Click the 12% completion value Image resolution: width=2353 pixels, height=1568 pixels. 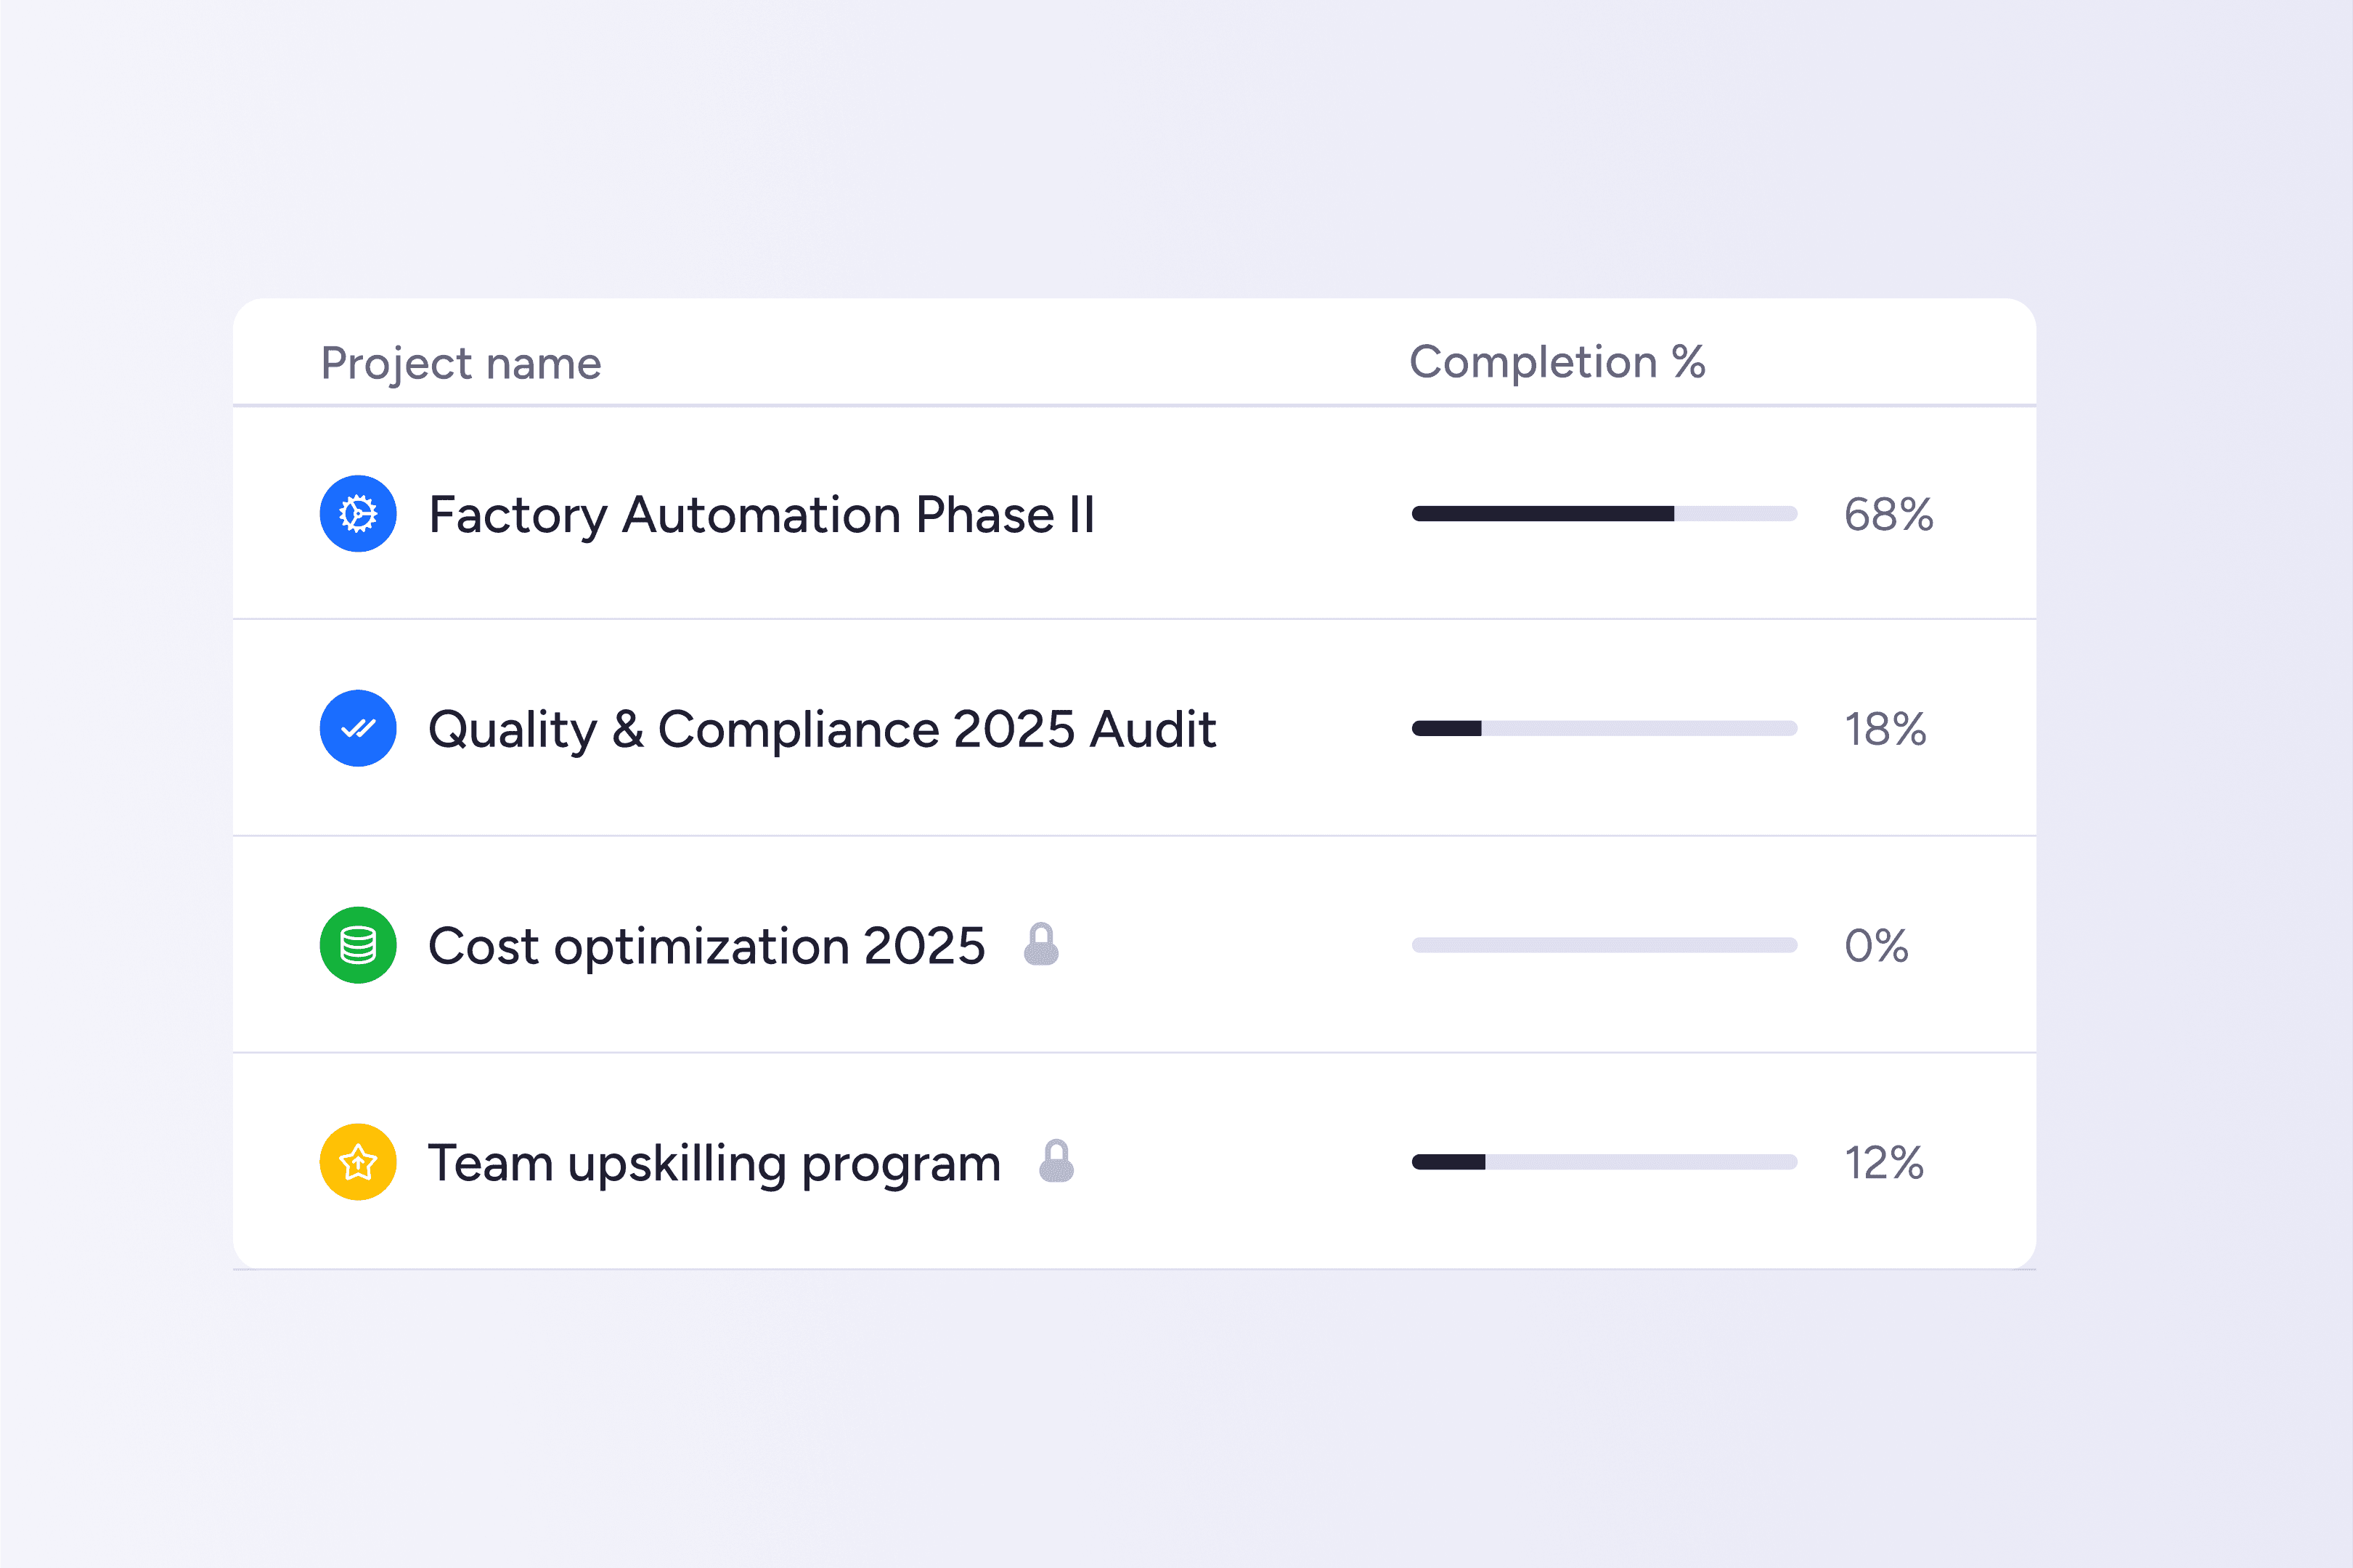coord(1884,1163)
